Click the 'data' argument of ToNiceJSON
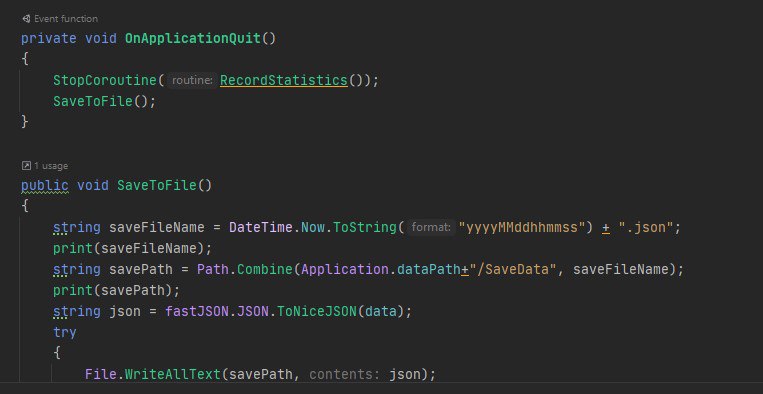Image resolution: width=763 pixels, height=394 pixels. pos(381,311)
